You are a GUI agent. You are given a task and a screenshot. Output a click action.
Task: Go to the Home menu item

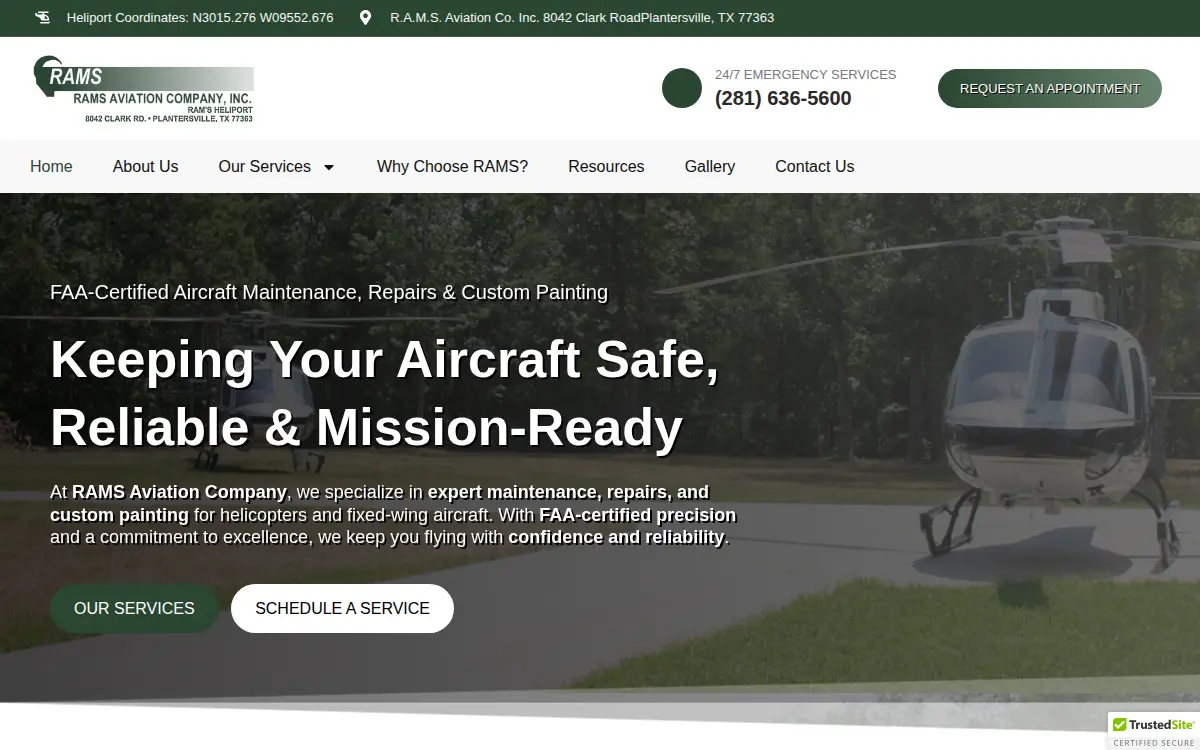(x=51, y=167)
